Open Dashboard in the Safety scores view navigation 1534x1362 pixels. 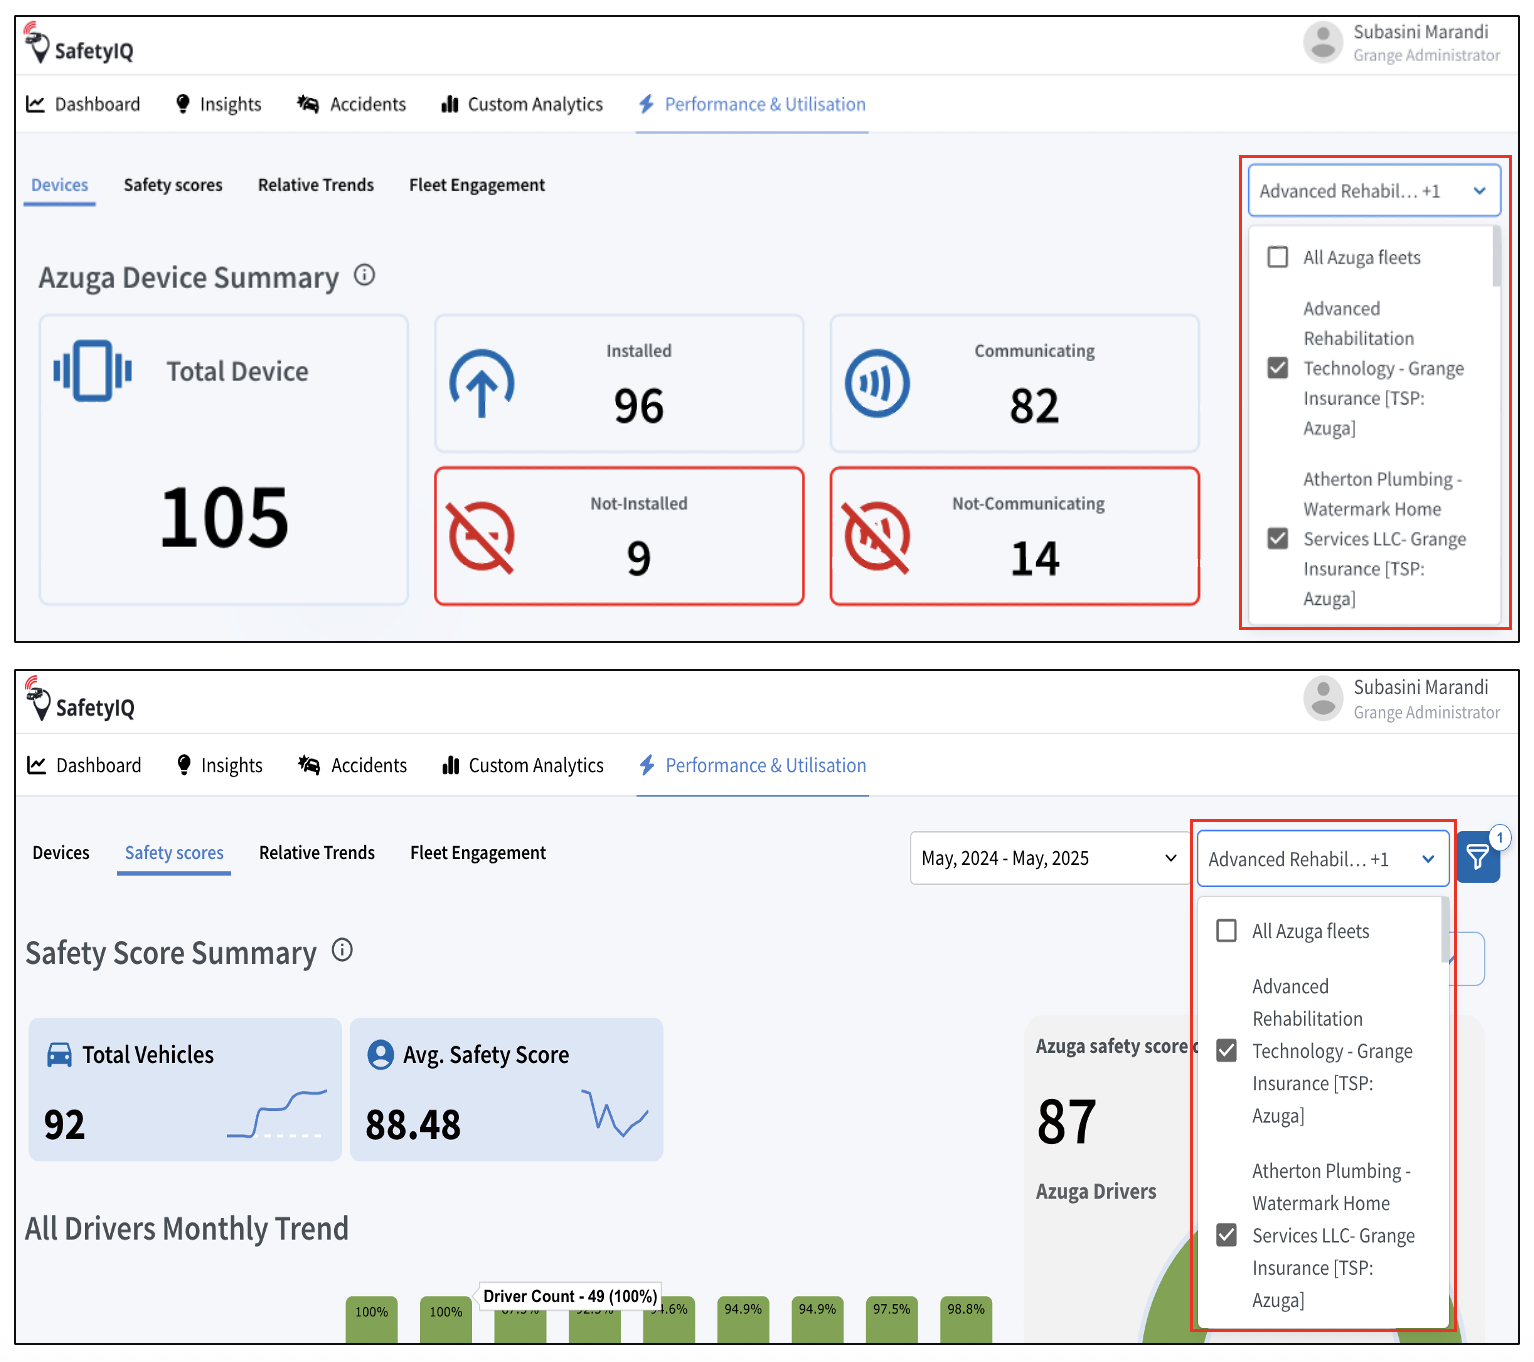[x=84, y=765]
